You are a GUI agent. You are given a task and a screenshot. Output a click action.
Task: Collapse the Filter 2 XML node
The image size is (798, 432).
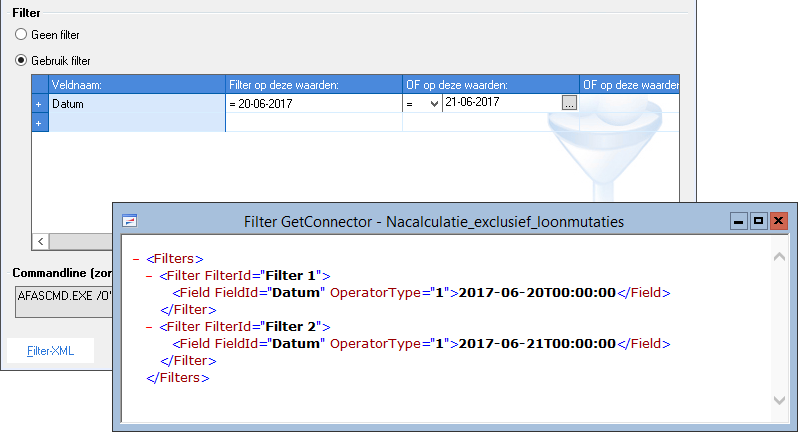[x=149, y=327]
